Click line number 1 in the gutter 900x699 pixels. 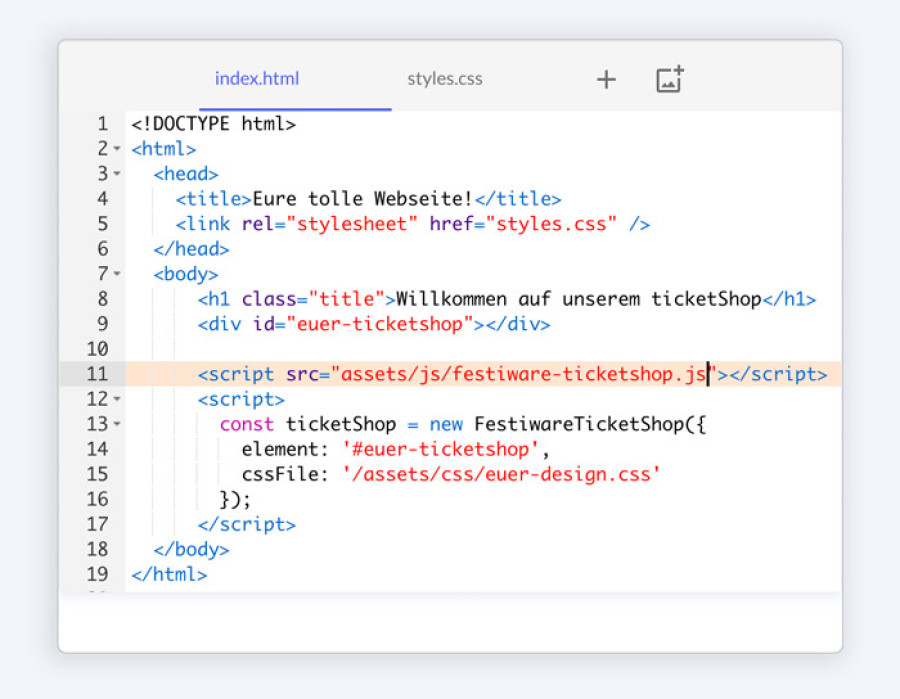(102, 125)
